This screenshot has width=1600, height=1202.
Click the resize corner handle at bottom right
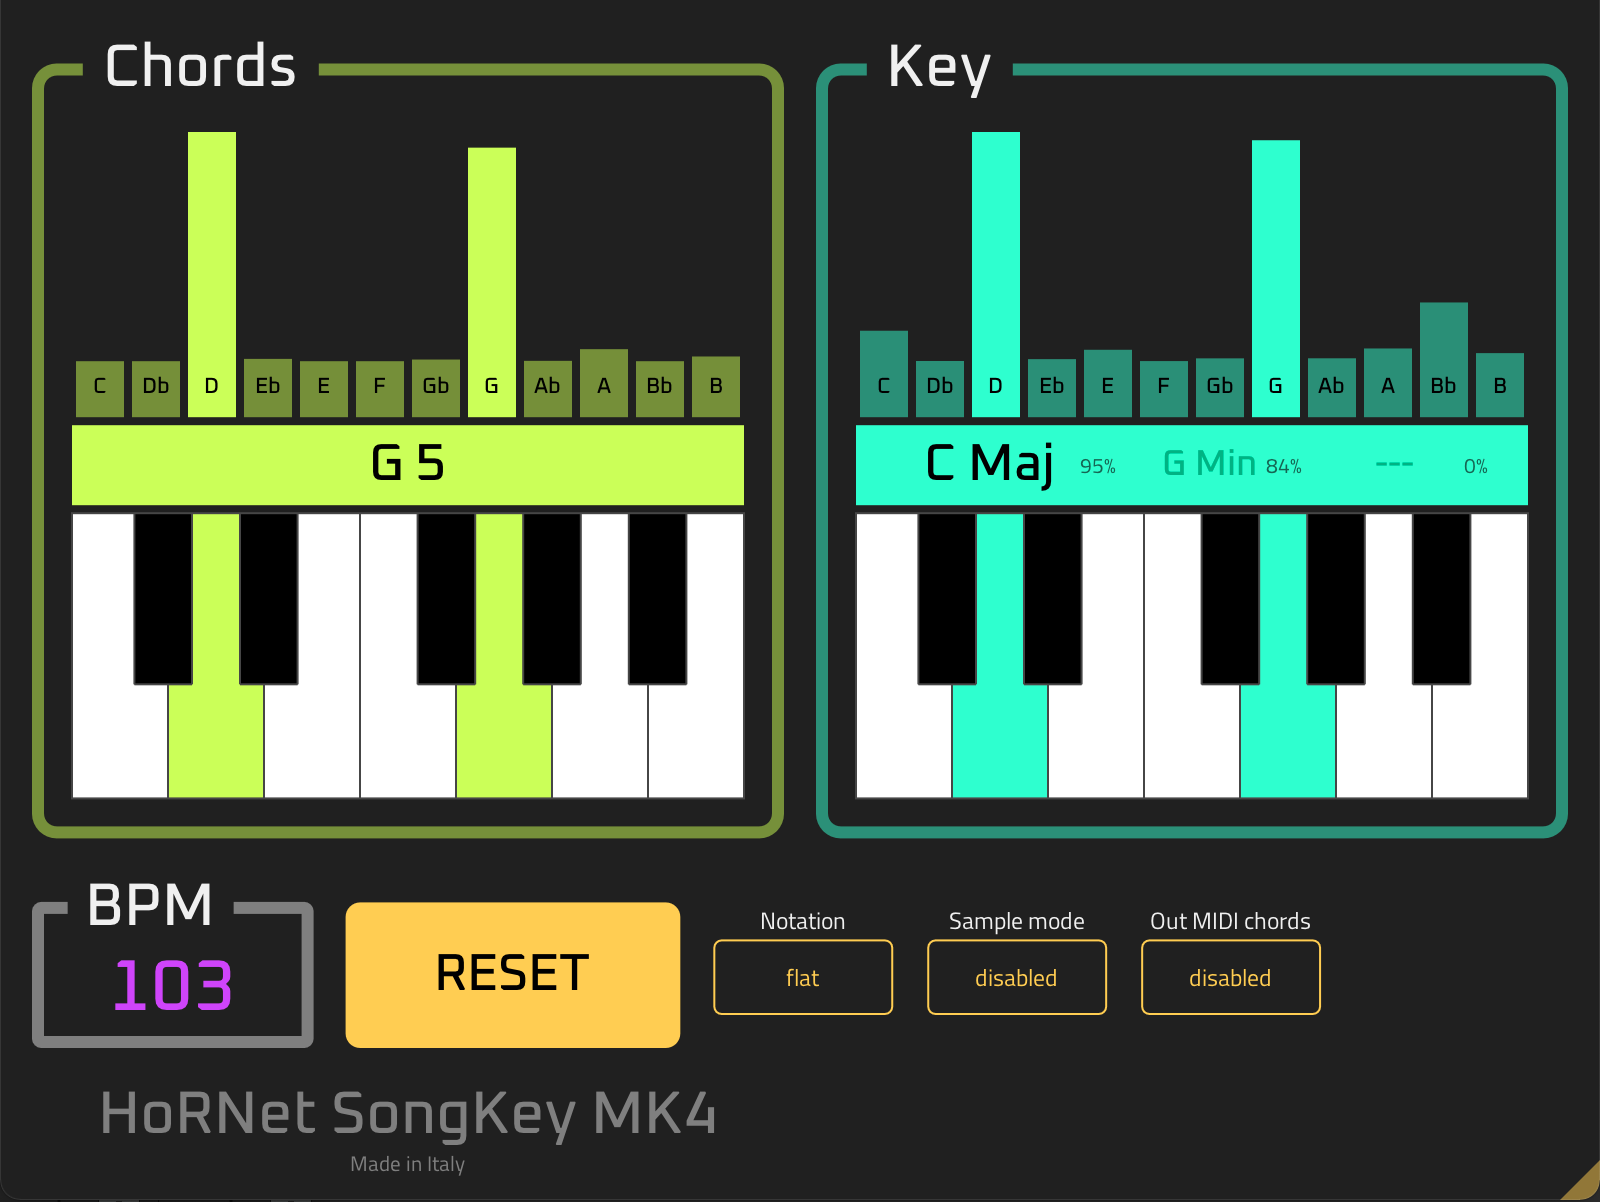coord(1583,1184)
